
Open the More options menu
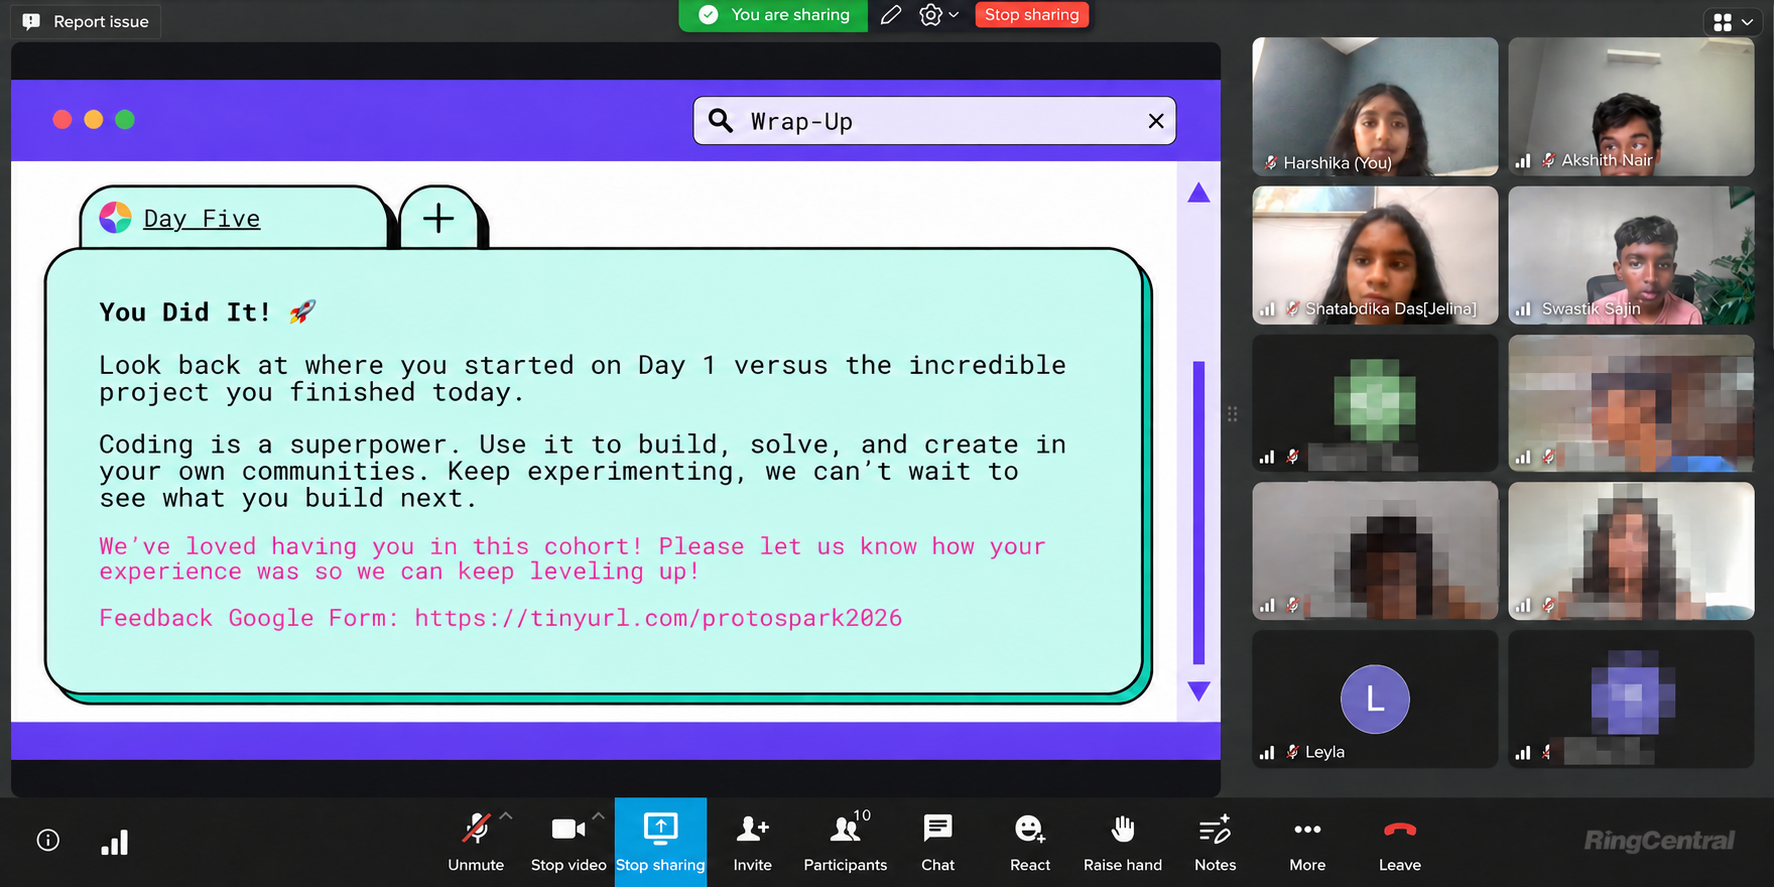tap(1307, 842)
